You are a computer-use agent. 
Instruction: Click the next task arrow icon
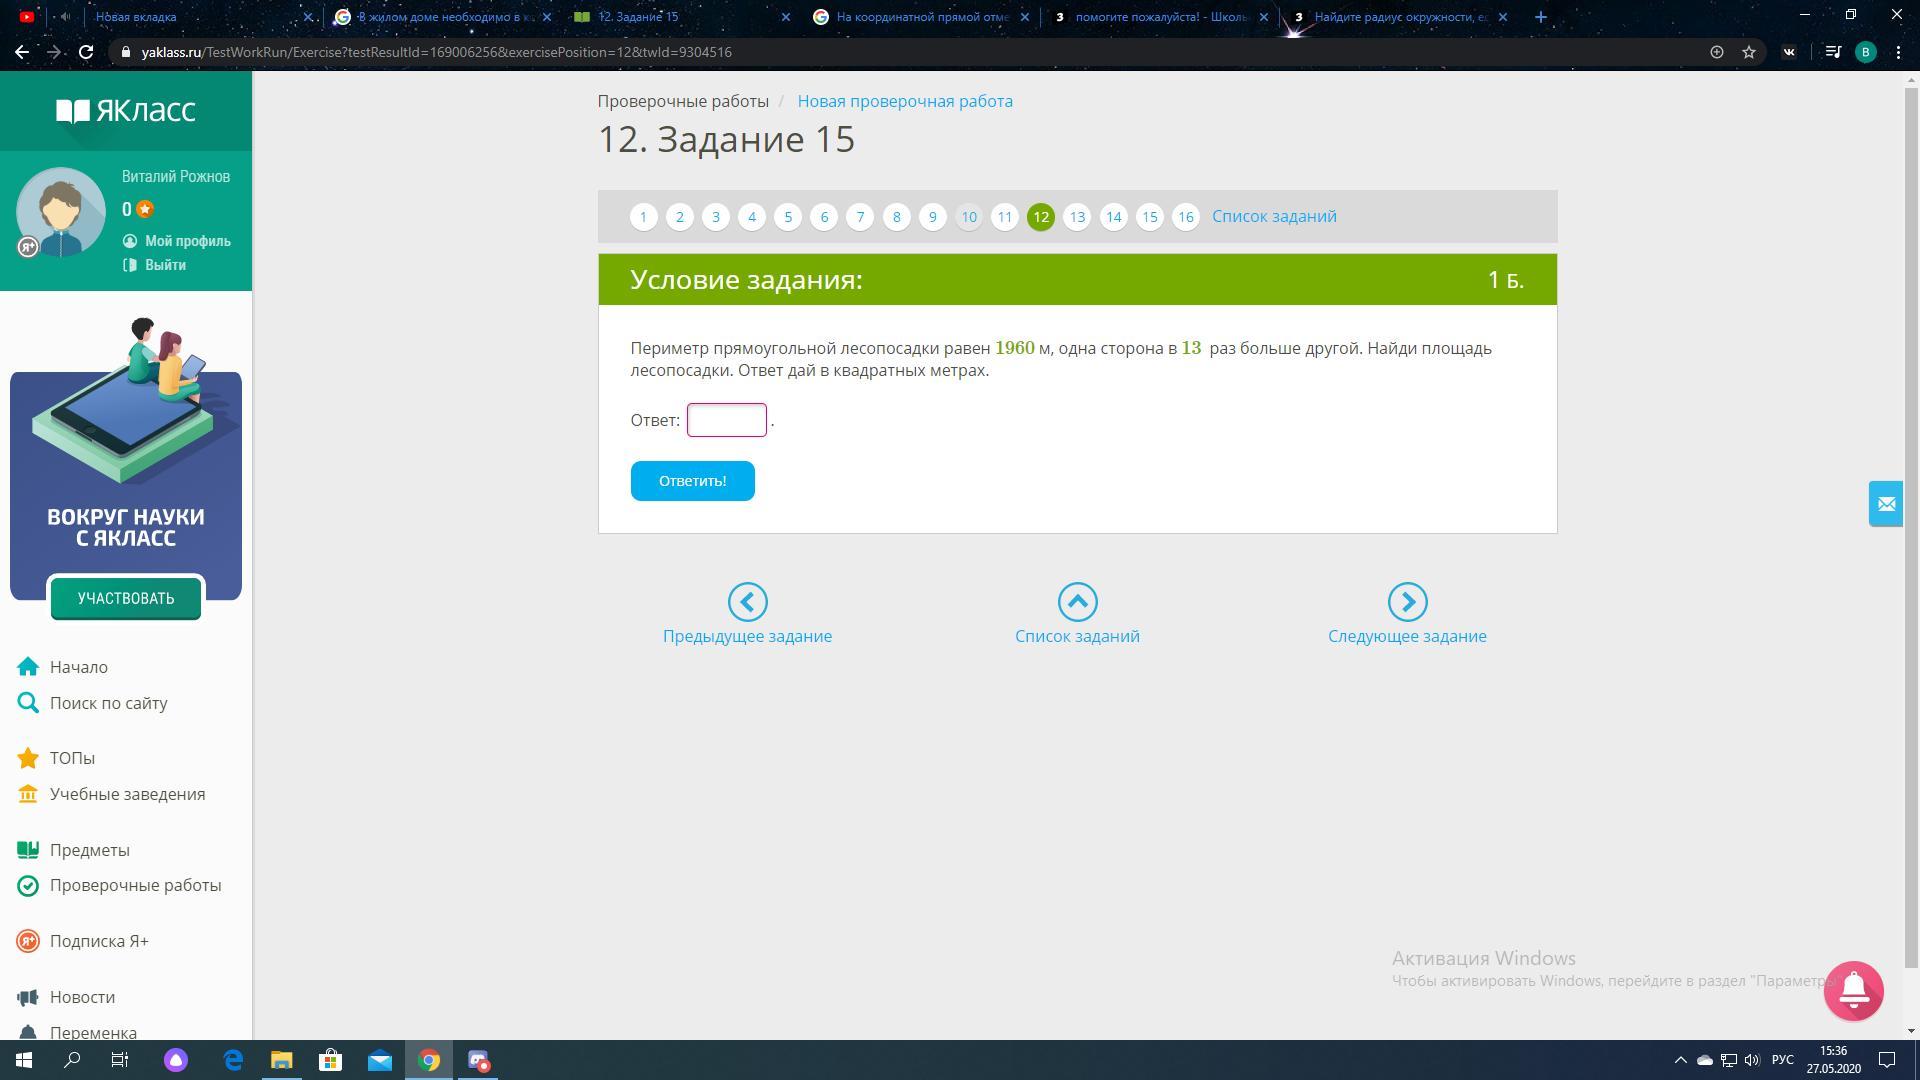click(1407, 602)
